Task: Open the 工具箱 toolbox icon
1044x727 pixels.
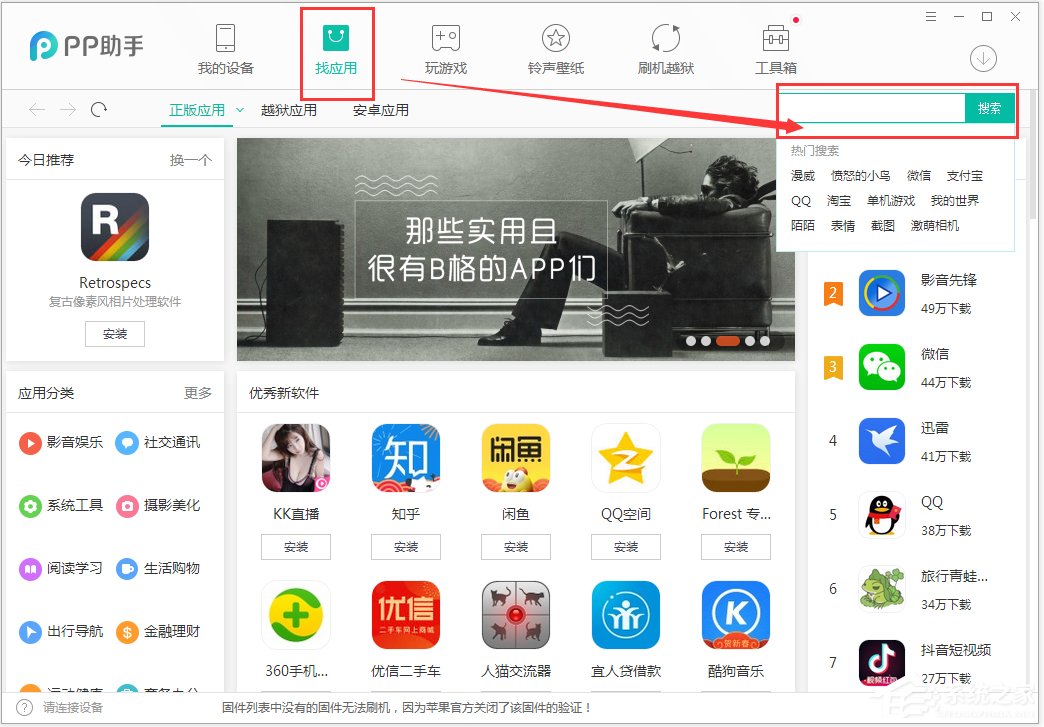Action: tap(776, 38)
